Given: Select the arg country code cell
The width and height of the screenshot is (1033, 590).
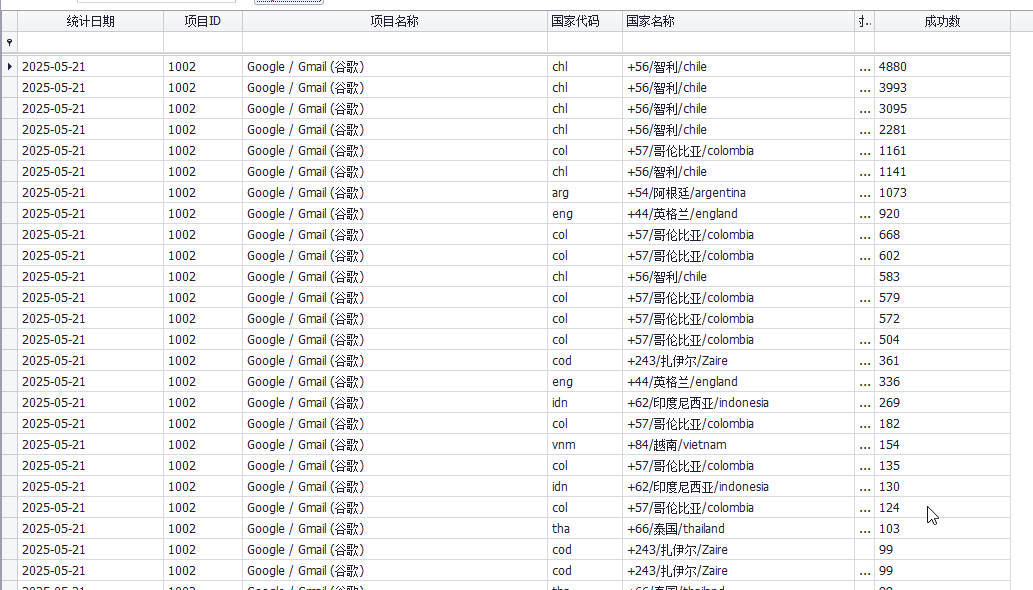Looking at the screenshot, I should point(585,193).
